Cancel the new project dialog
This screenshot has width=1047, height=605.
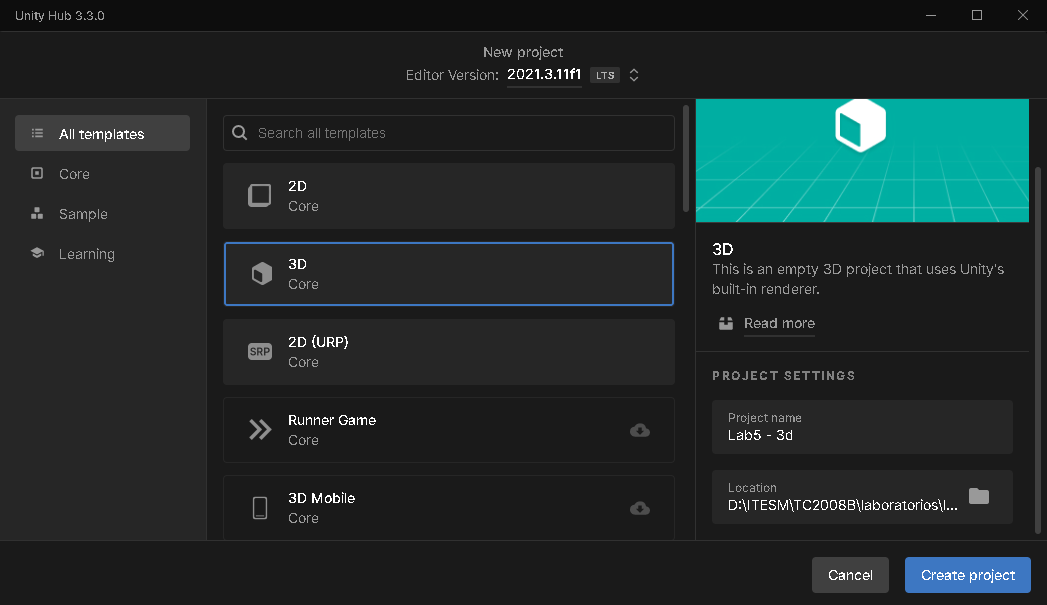(850, 575)
